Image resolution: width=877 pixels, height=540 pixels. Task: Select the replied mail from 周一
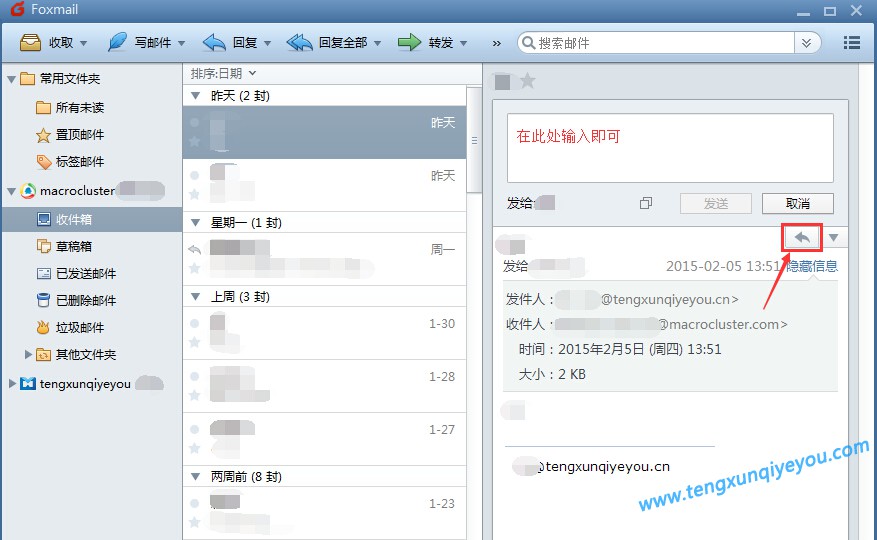[x=324, y=259]
